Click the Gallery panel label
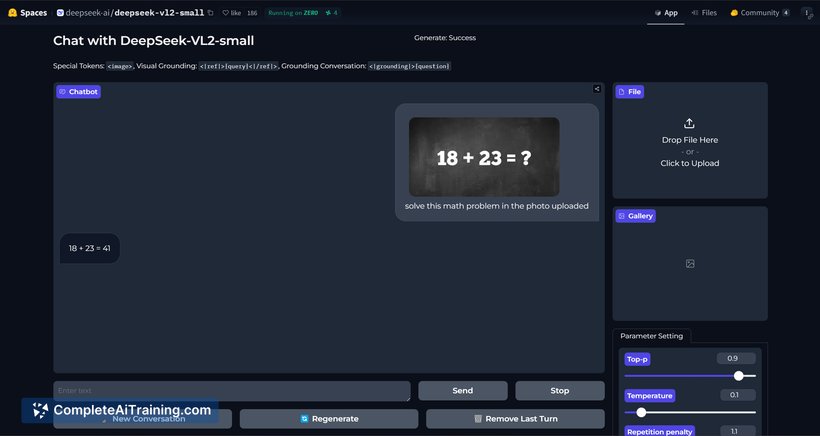 [x=635, y=216]
